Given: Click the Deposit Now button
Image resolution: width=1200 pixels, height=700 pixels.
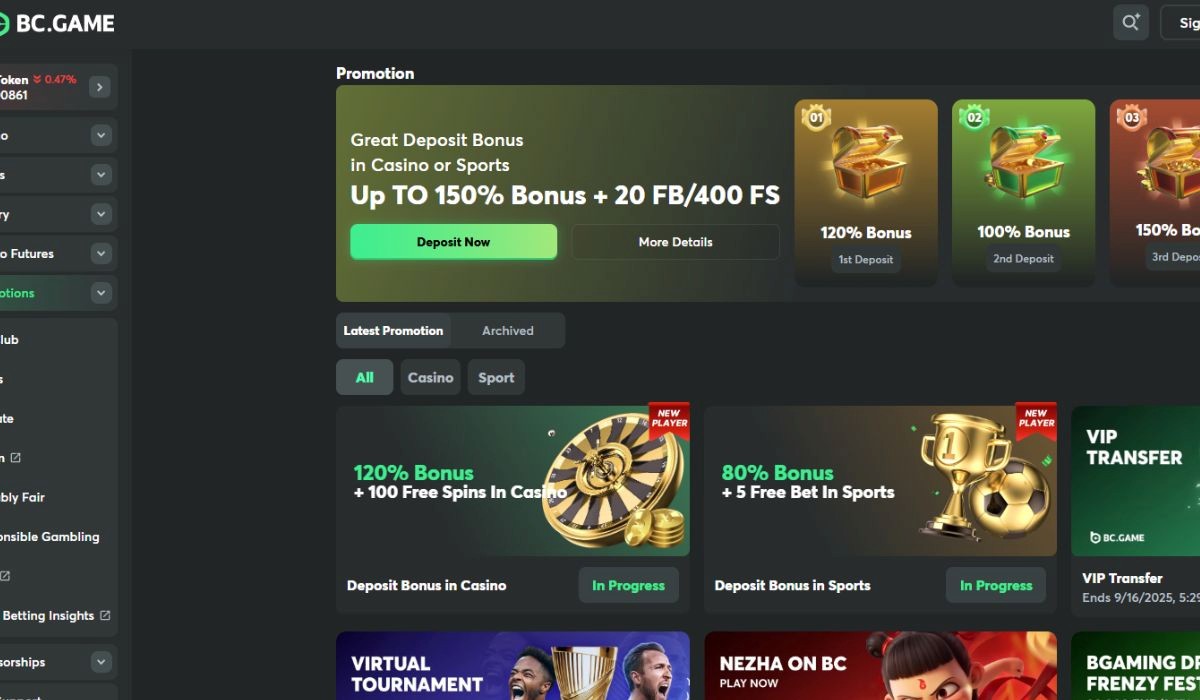Looking at the screenshot, I should pyautogui.click(x=453, y=242).
